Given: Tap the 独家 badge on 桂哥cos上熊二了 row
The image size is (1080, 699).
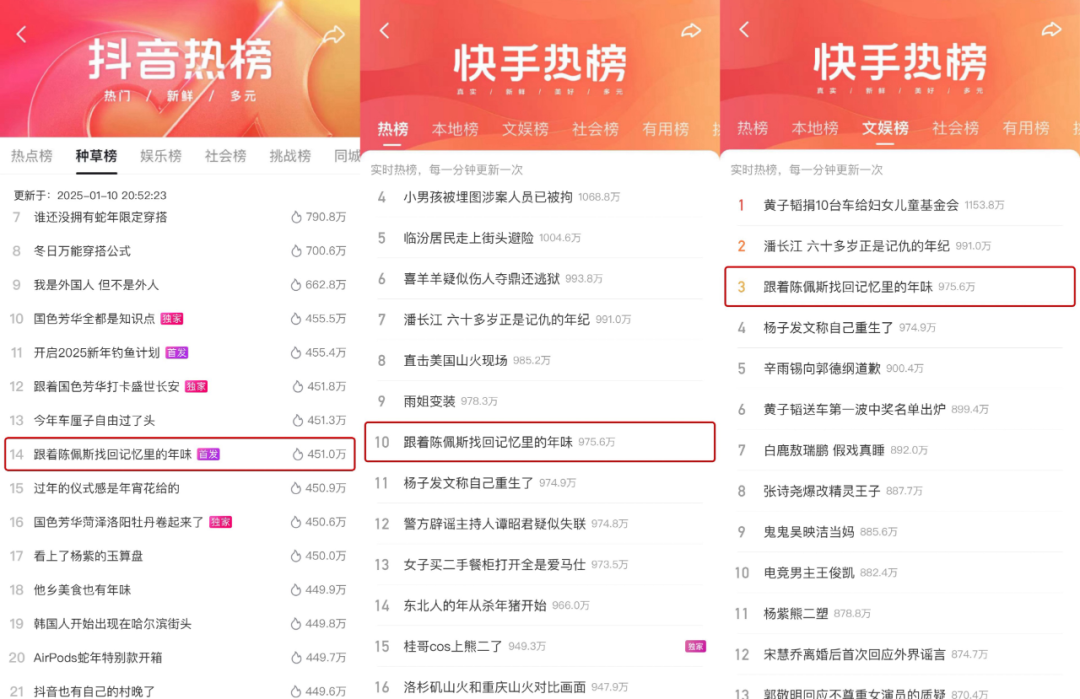Looking at the screenshot, I should coord(696,646).
